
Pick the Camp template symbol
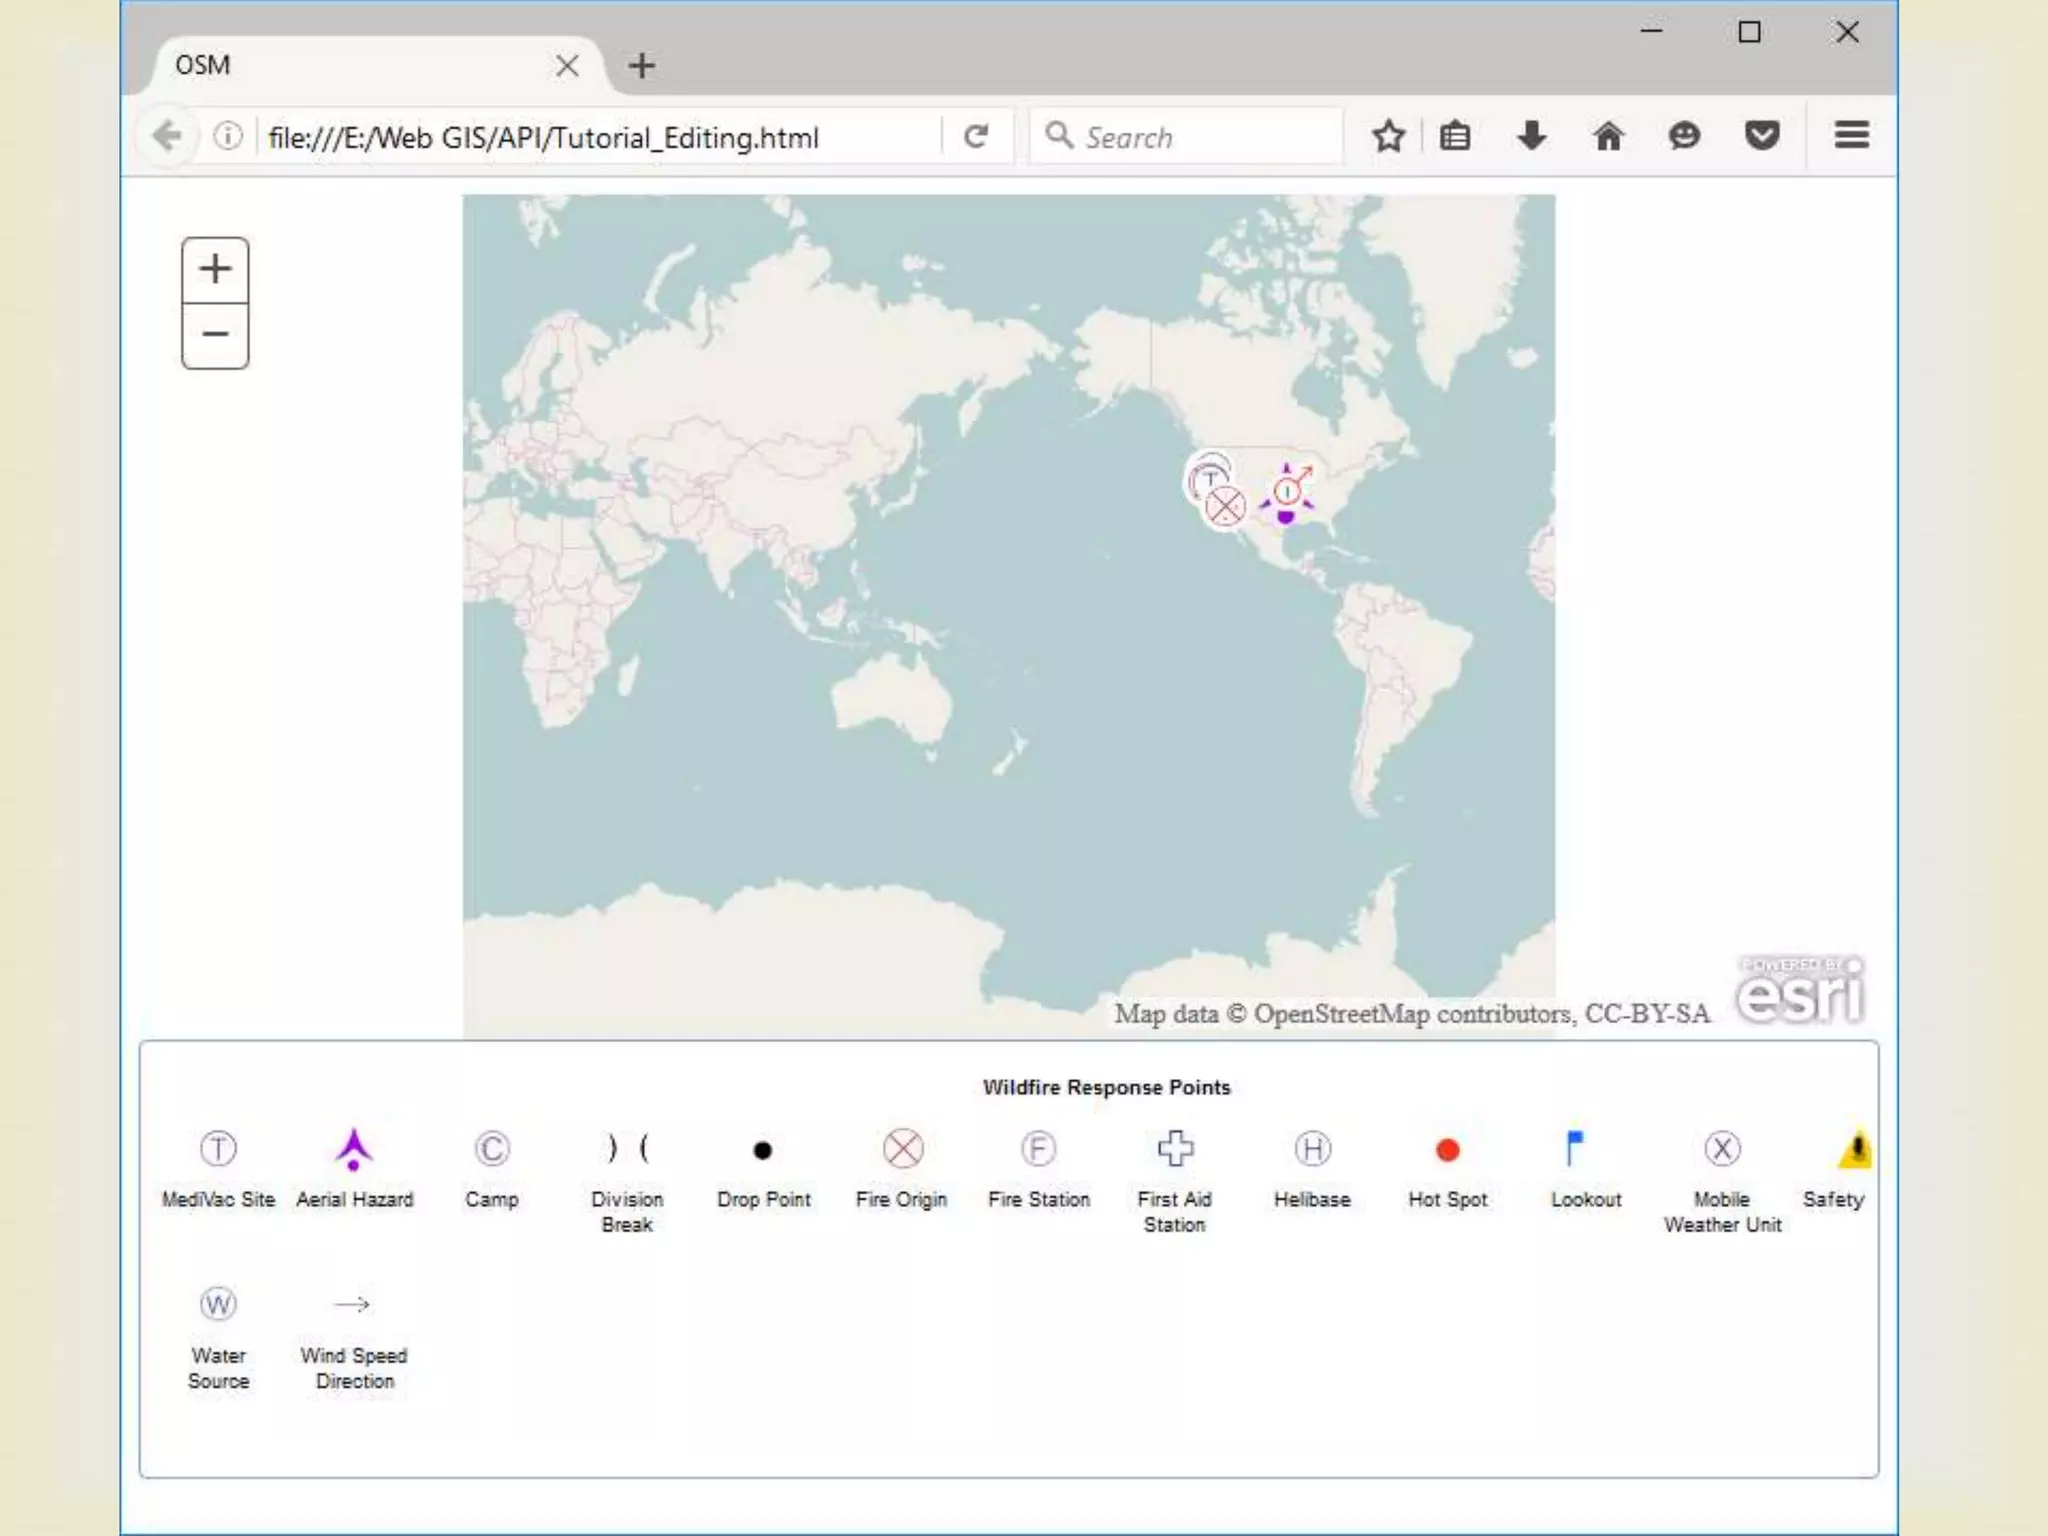pos(491,1148)
